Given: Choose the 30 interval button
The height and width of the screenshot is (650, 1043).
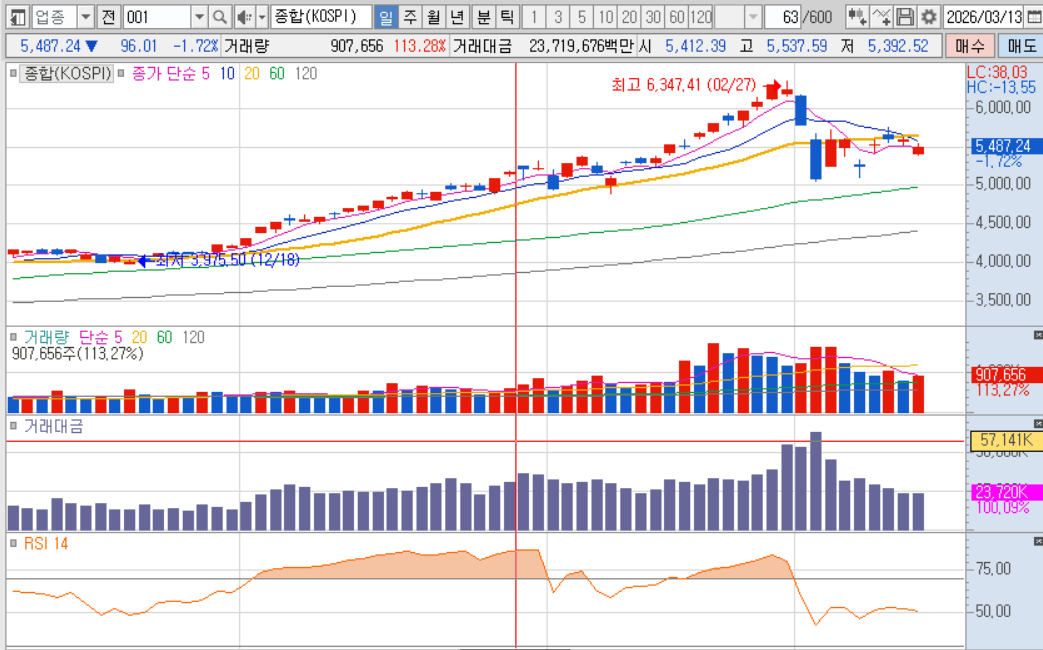Looking at the screenshot, I should tap(653, 17).
